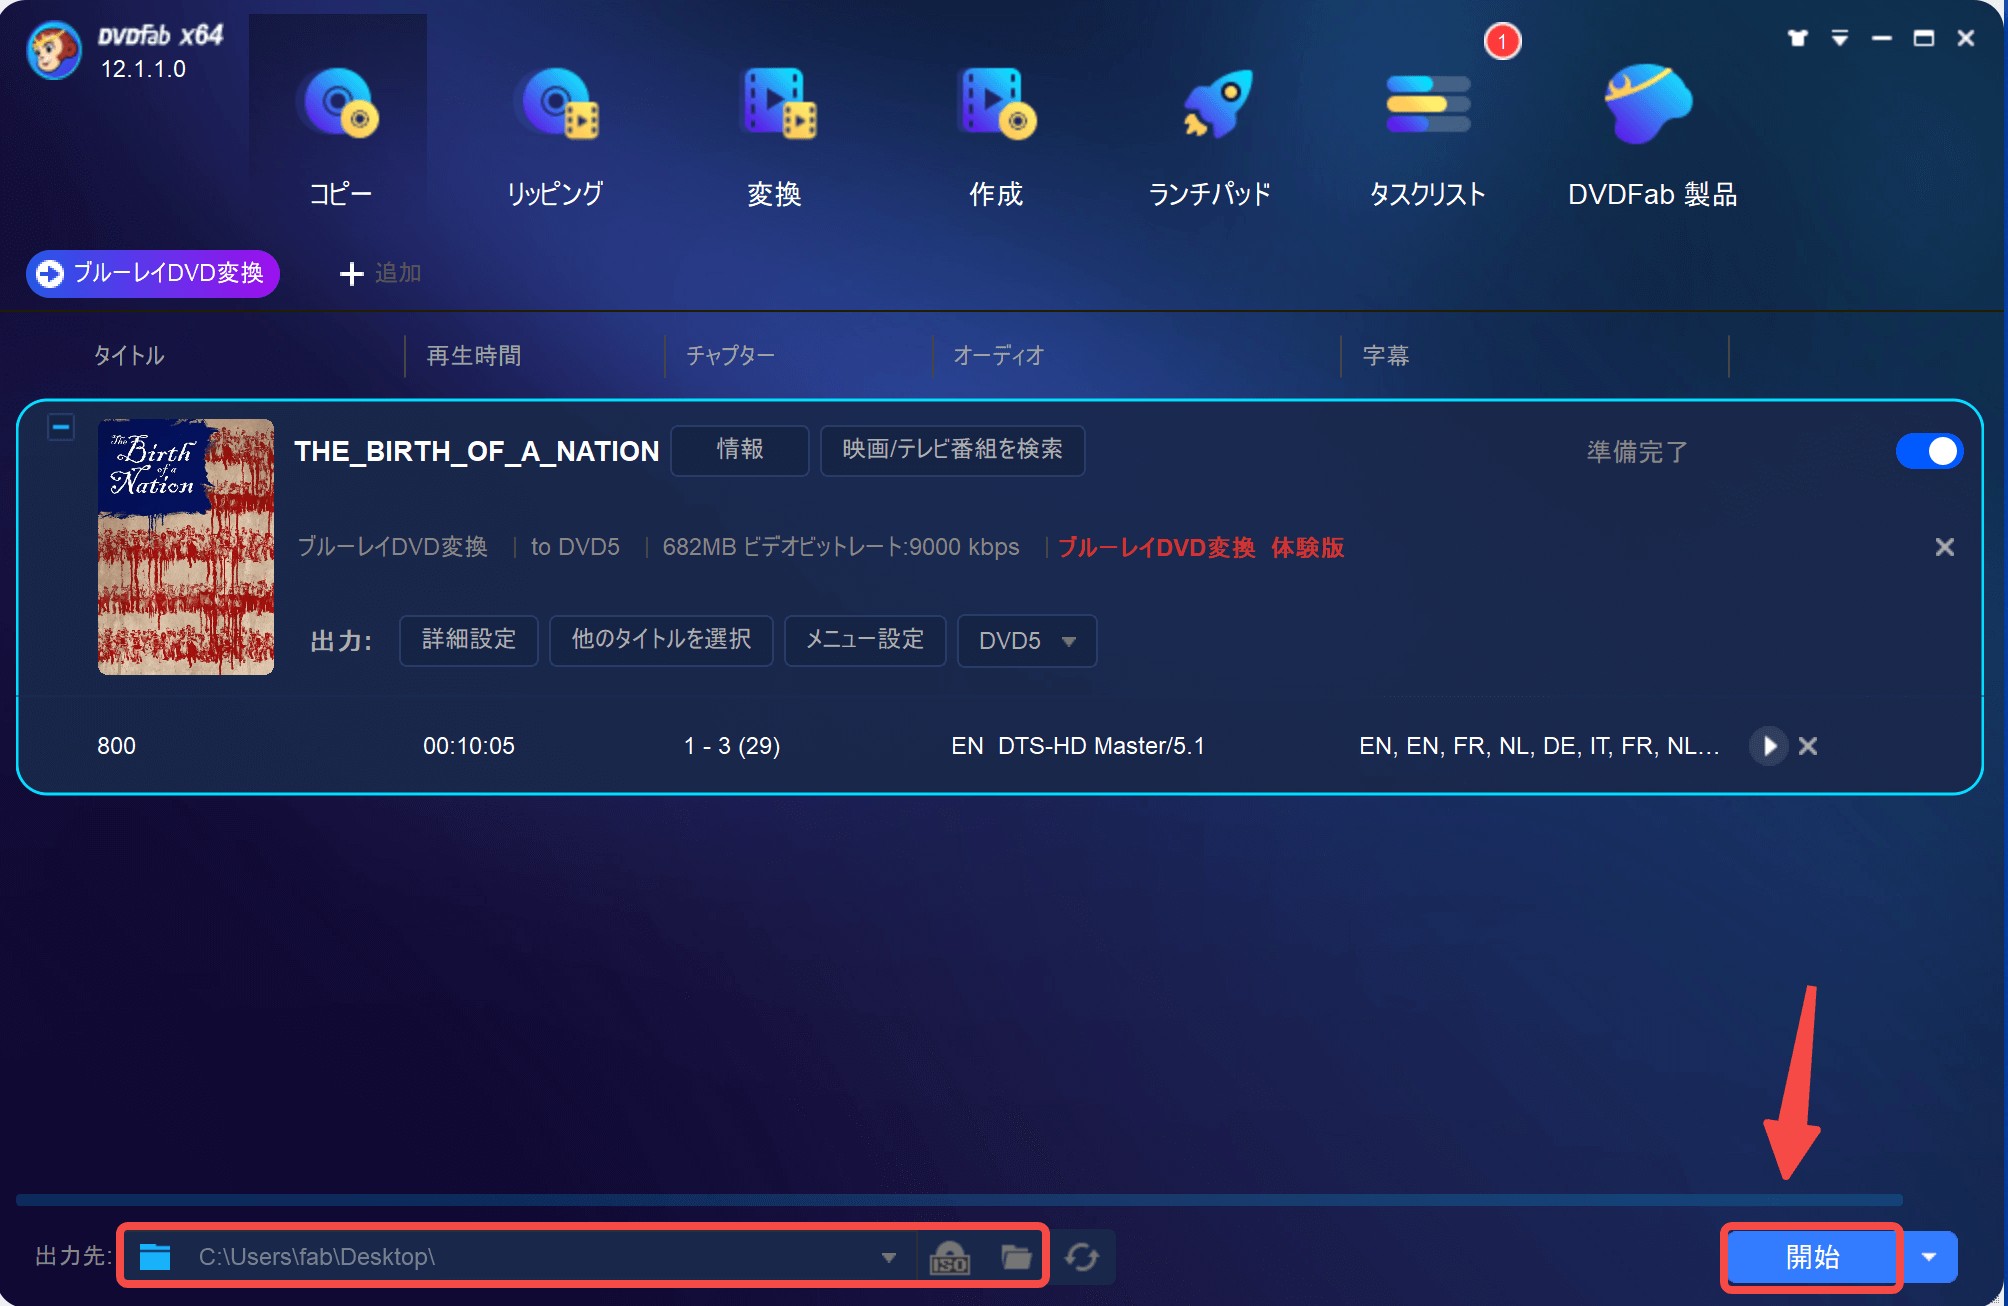Click the 開始 start button
2008x1306 pixels.
point(1812,1257)
